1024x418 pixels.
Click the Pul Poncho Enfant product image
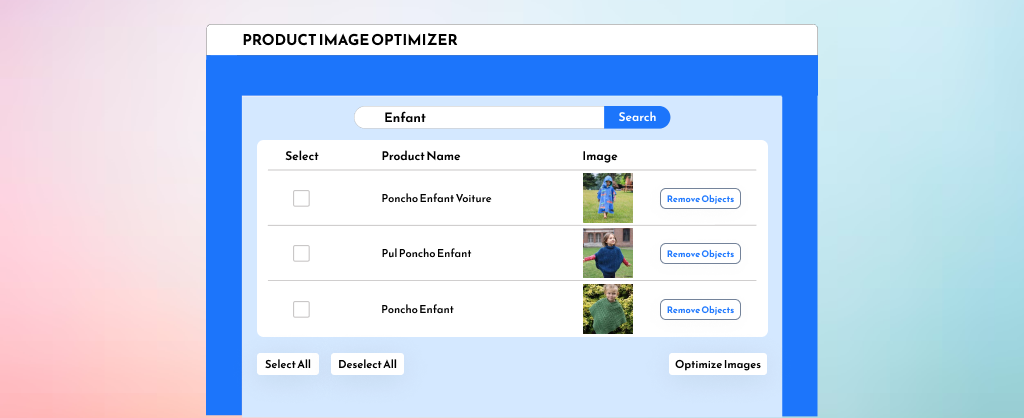pyautogui.click(x=608, y=253)
